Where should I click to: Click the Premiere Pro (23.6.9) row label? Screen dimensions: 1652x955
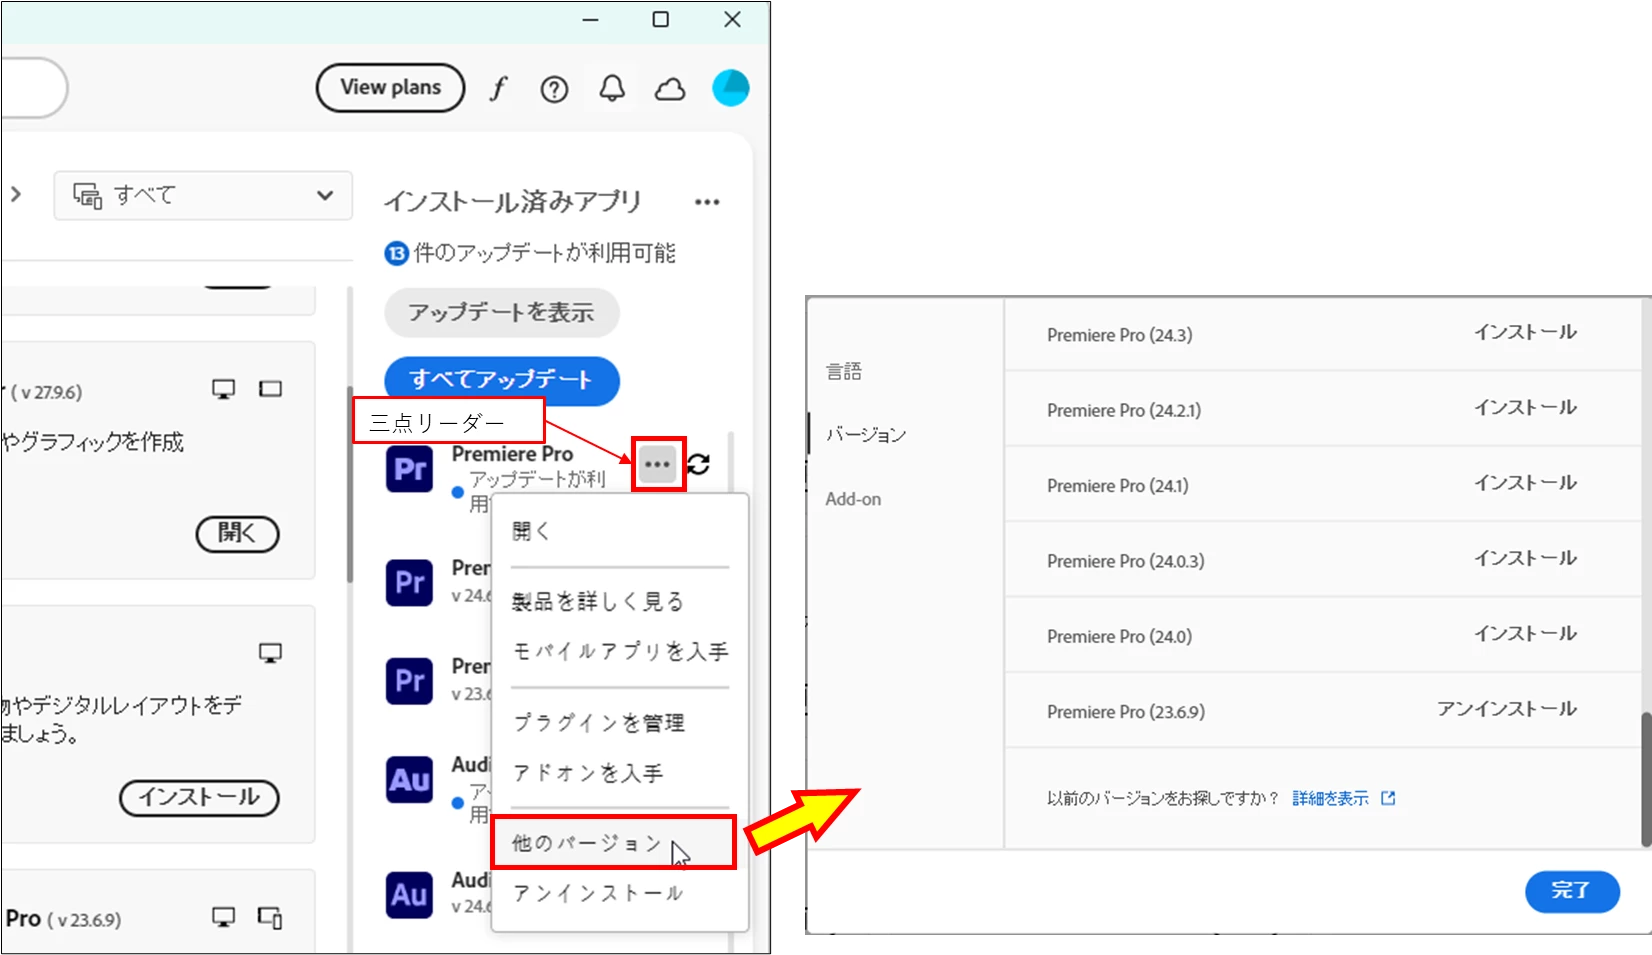(1126, 712)
